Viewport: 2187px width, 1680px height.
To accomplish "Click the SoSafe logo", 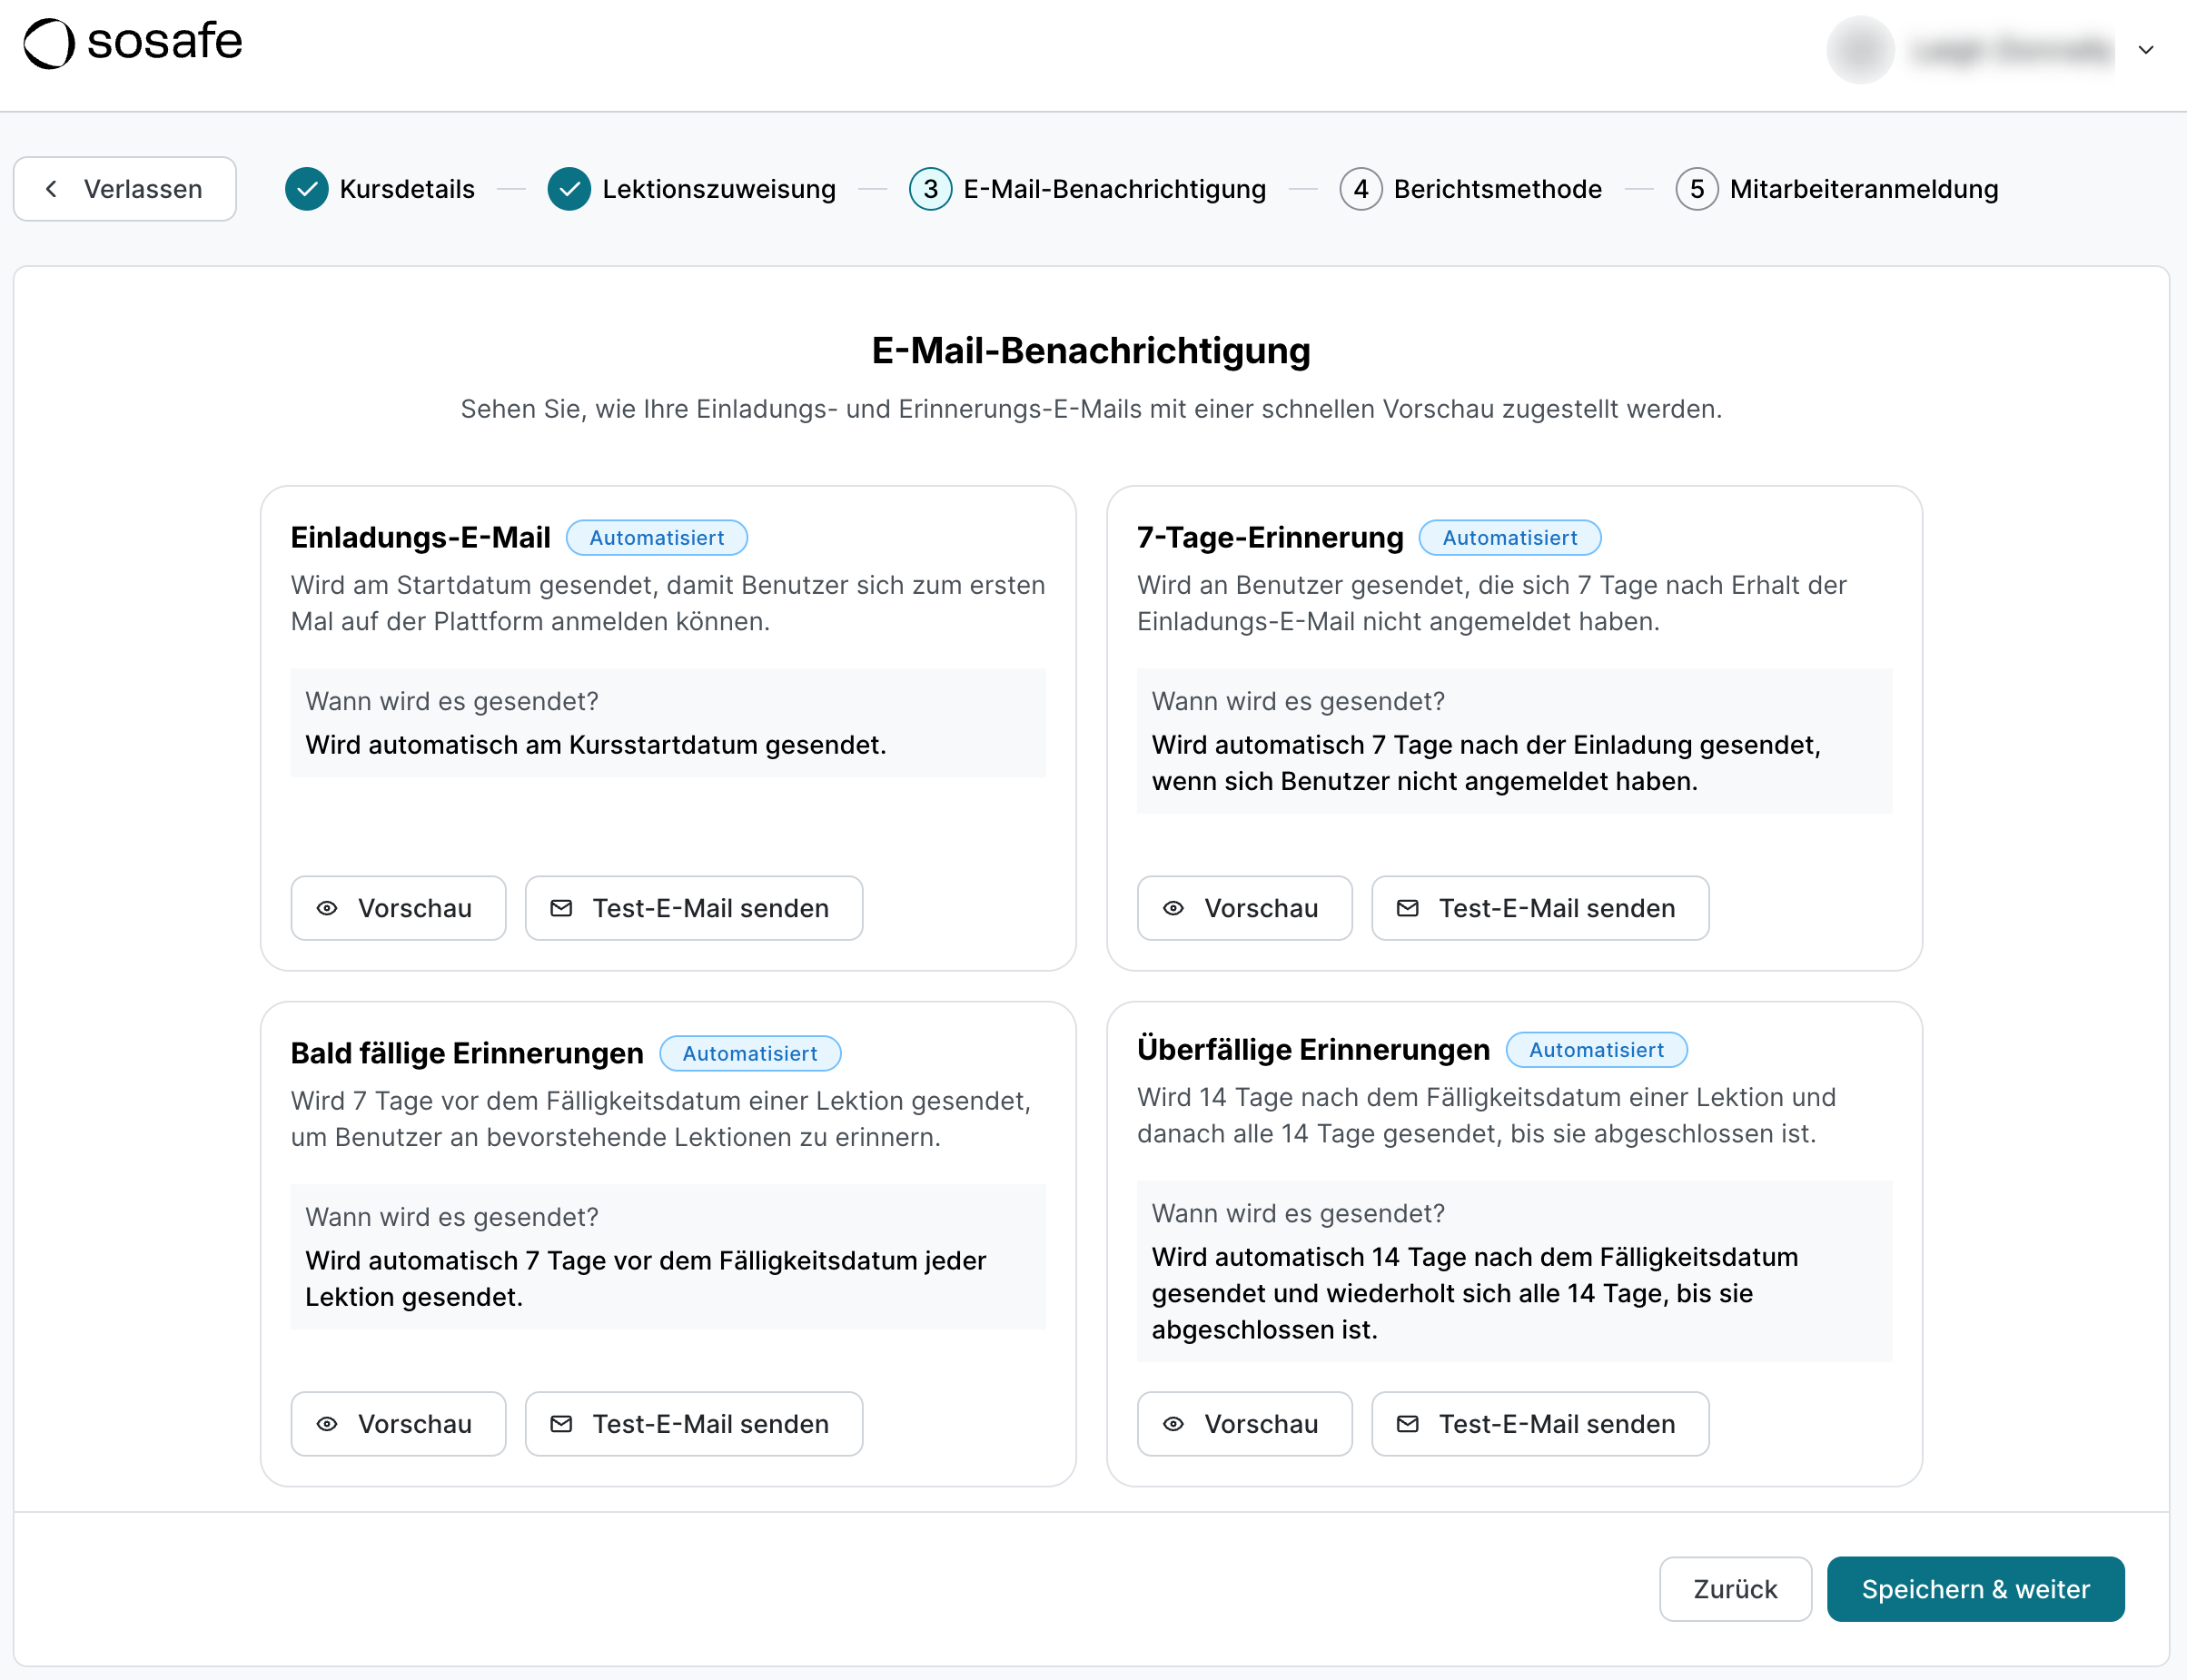I will point(131,42).
